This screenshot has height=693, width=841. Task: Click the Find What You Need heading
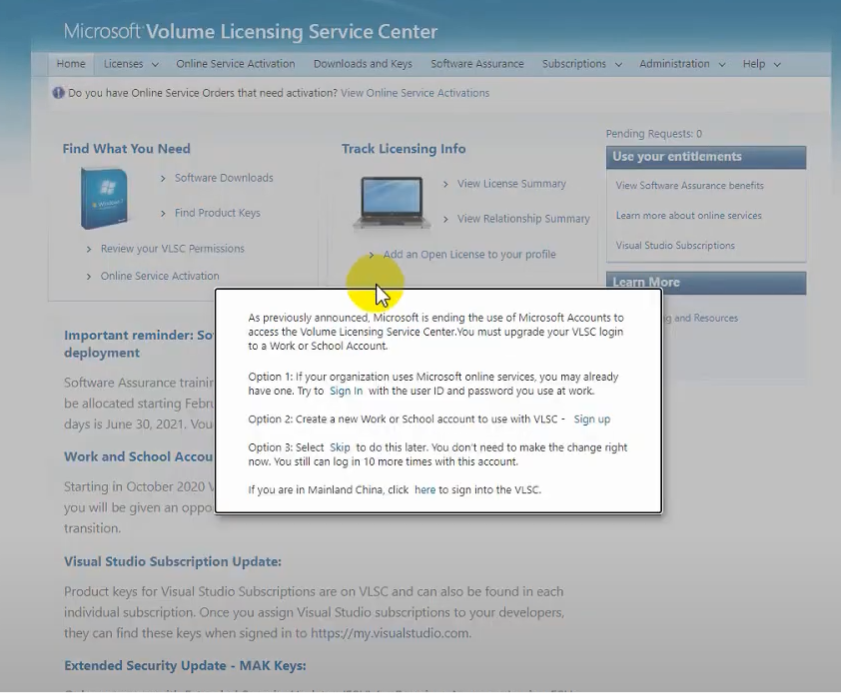(x=127, y=149)
